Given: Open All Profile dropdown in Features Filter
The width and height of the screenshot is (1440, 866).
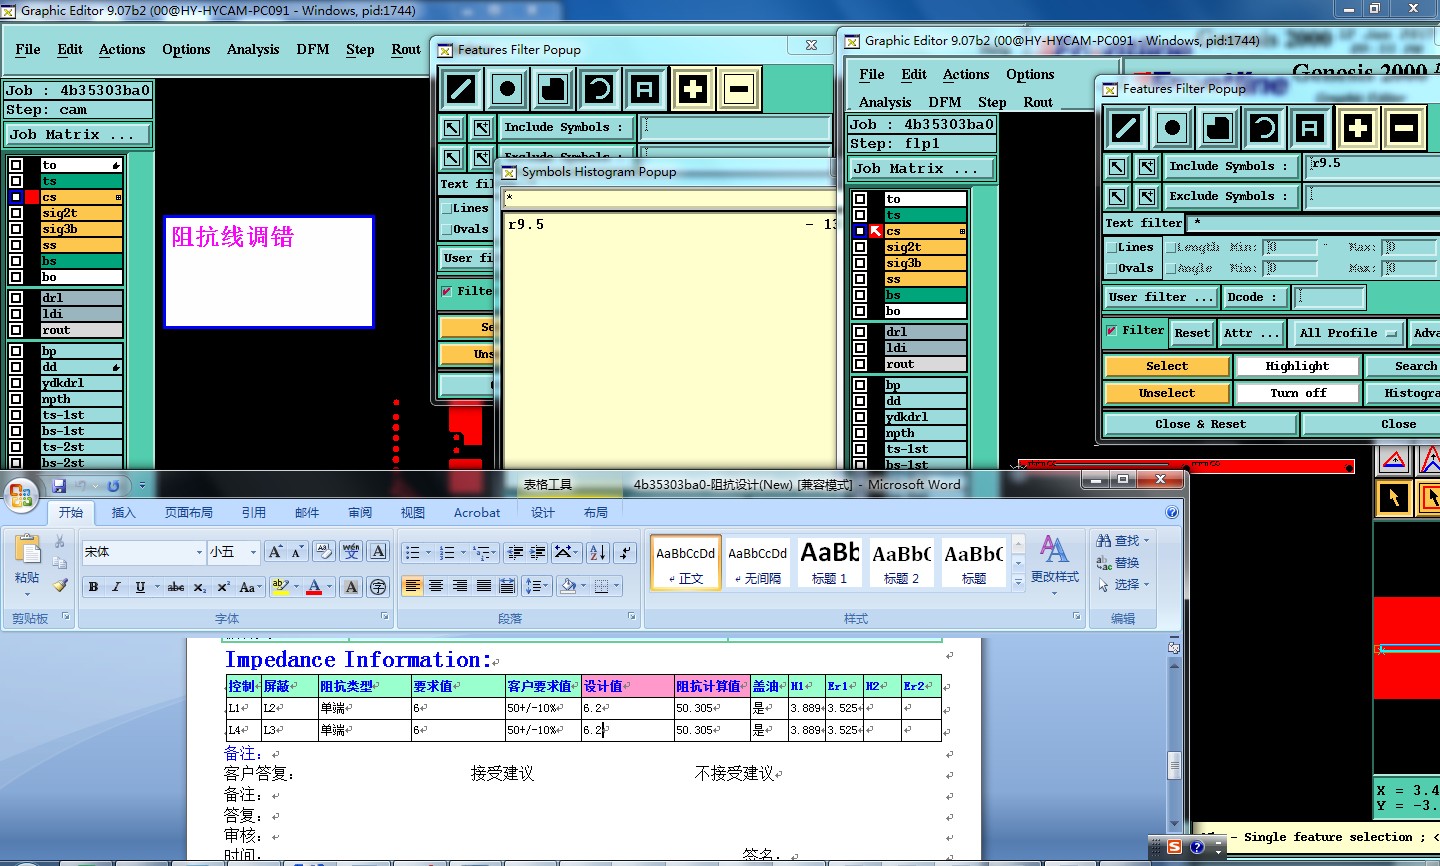Looking at the screenshot, I should click(x=1347, y=333).
